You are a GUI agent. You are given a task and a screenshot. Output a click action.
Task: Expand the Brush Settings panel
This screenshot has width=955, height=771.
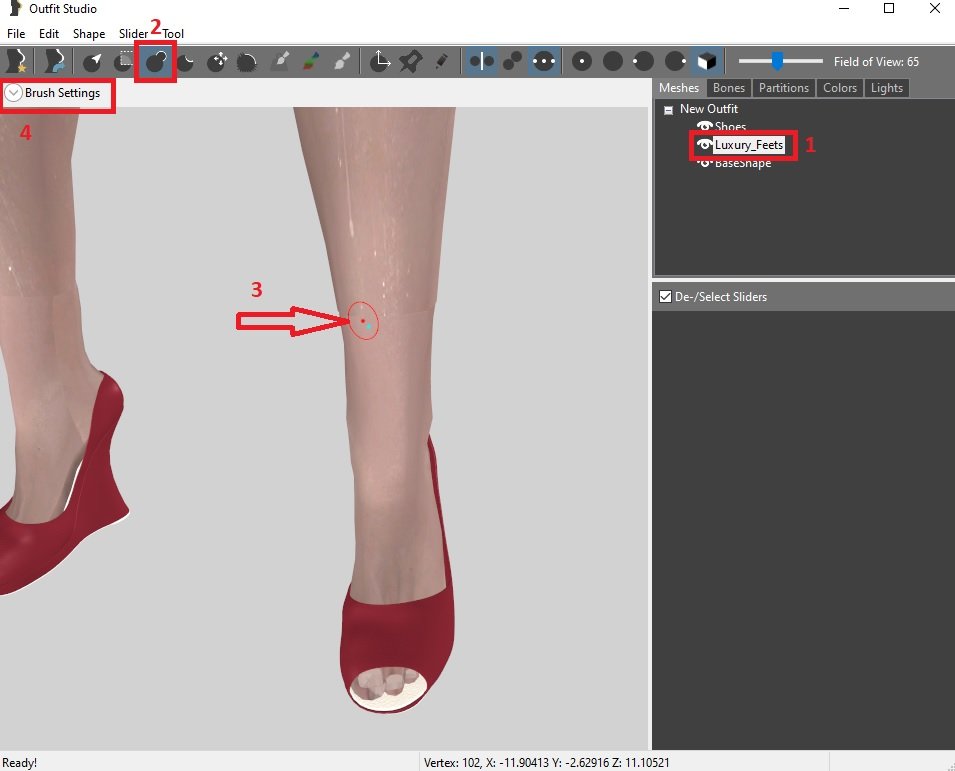coord(14,93)
